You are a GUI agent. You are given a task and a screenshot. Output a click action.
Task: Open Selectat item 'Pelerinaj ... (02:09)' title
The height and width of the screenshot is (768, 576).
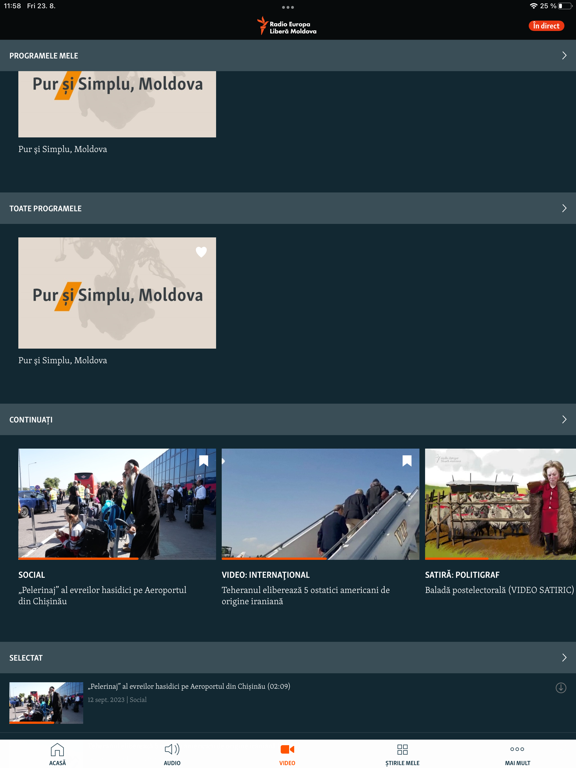coord(189,686)
